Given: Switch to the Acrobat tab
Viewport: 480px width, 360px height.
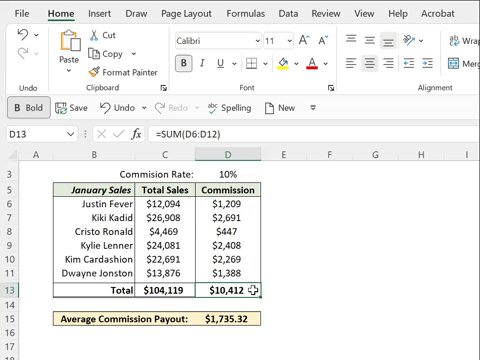Looking at the screenshot, I should tap(438, 14).
